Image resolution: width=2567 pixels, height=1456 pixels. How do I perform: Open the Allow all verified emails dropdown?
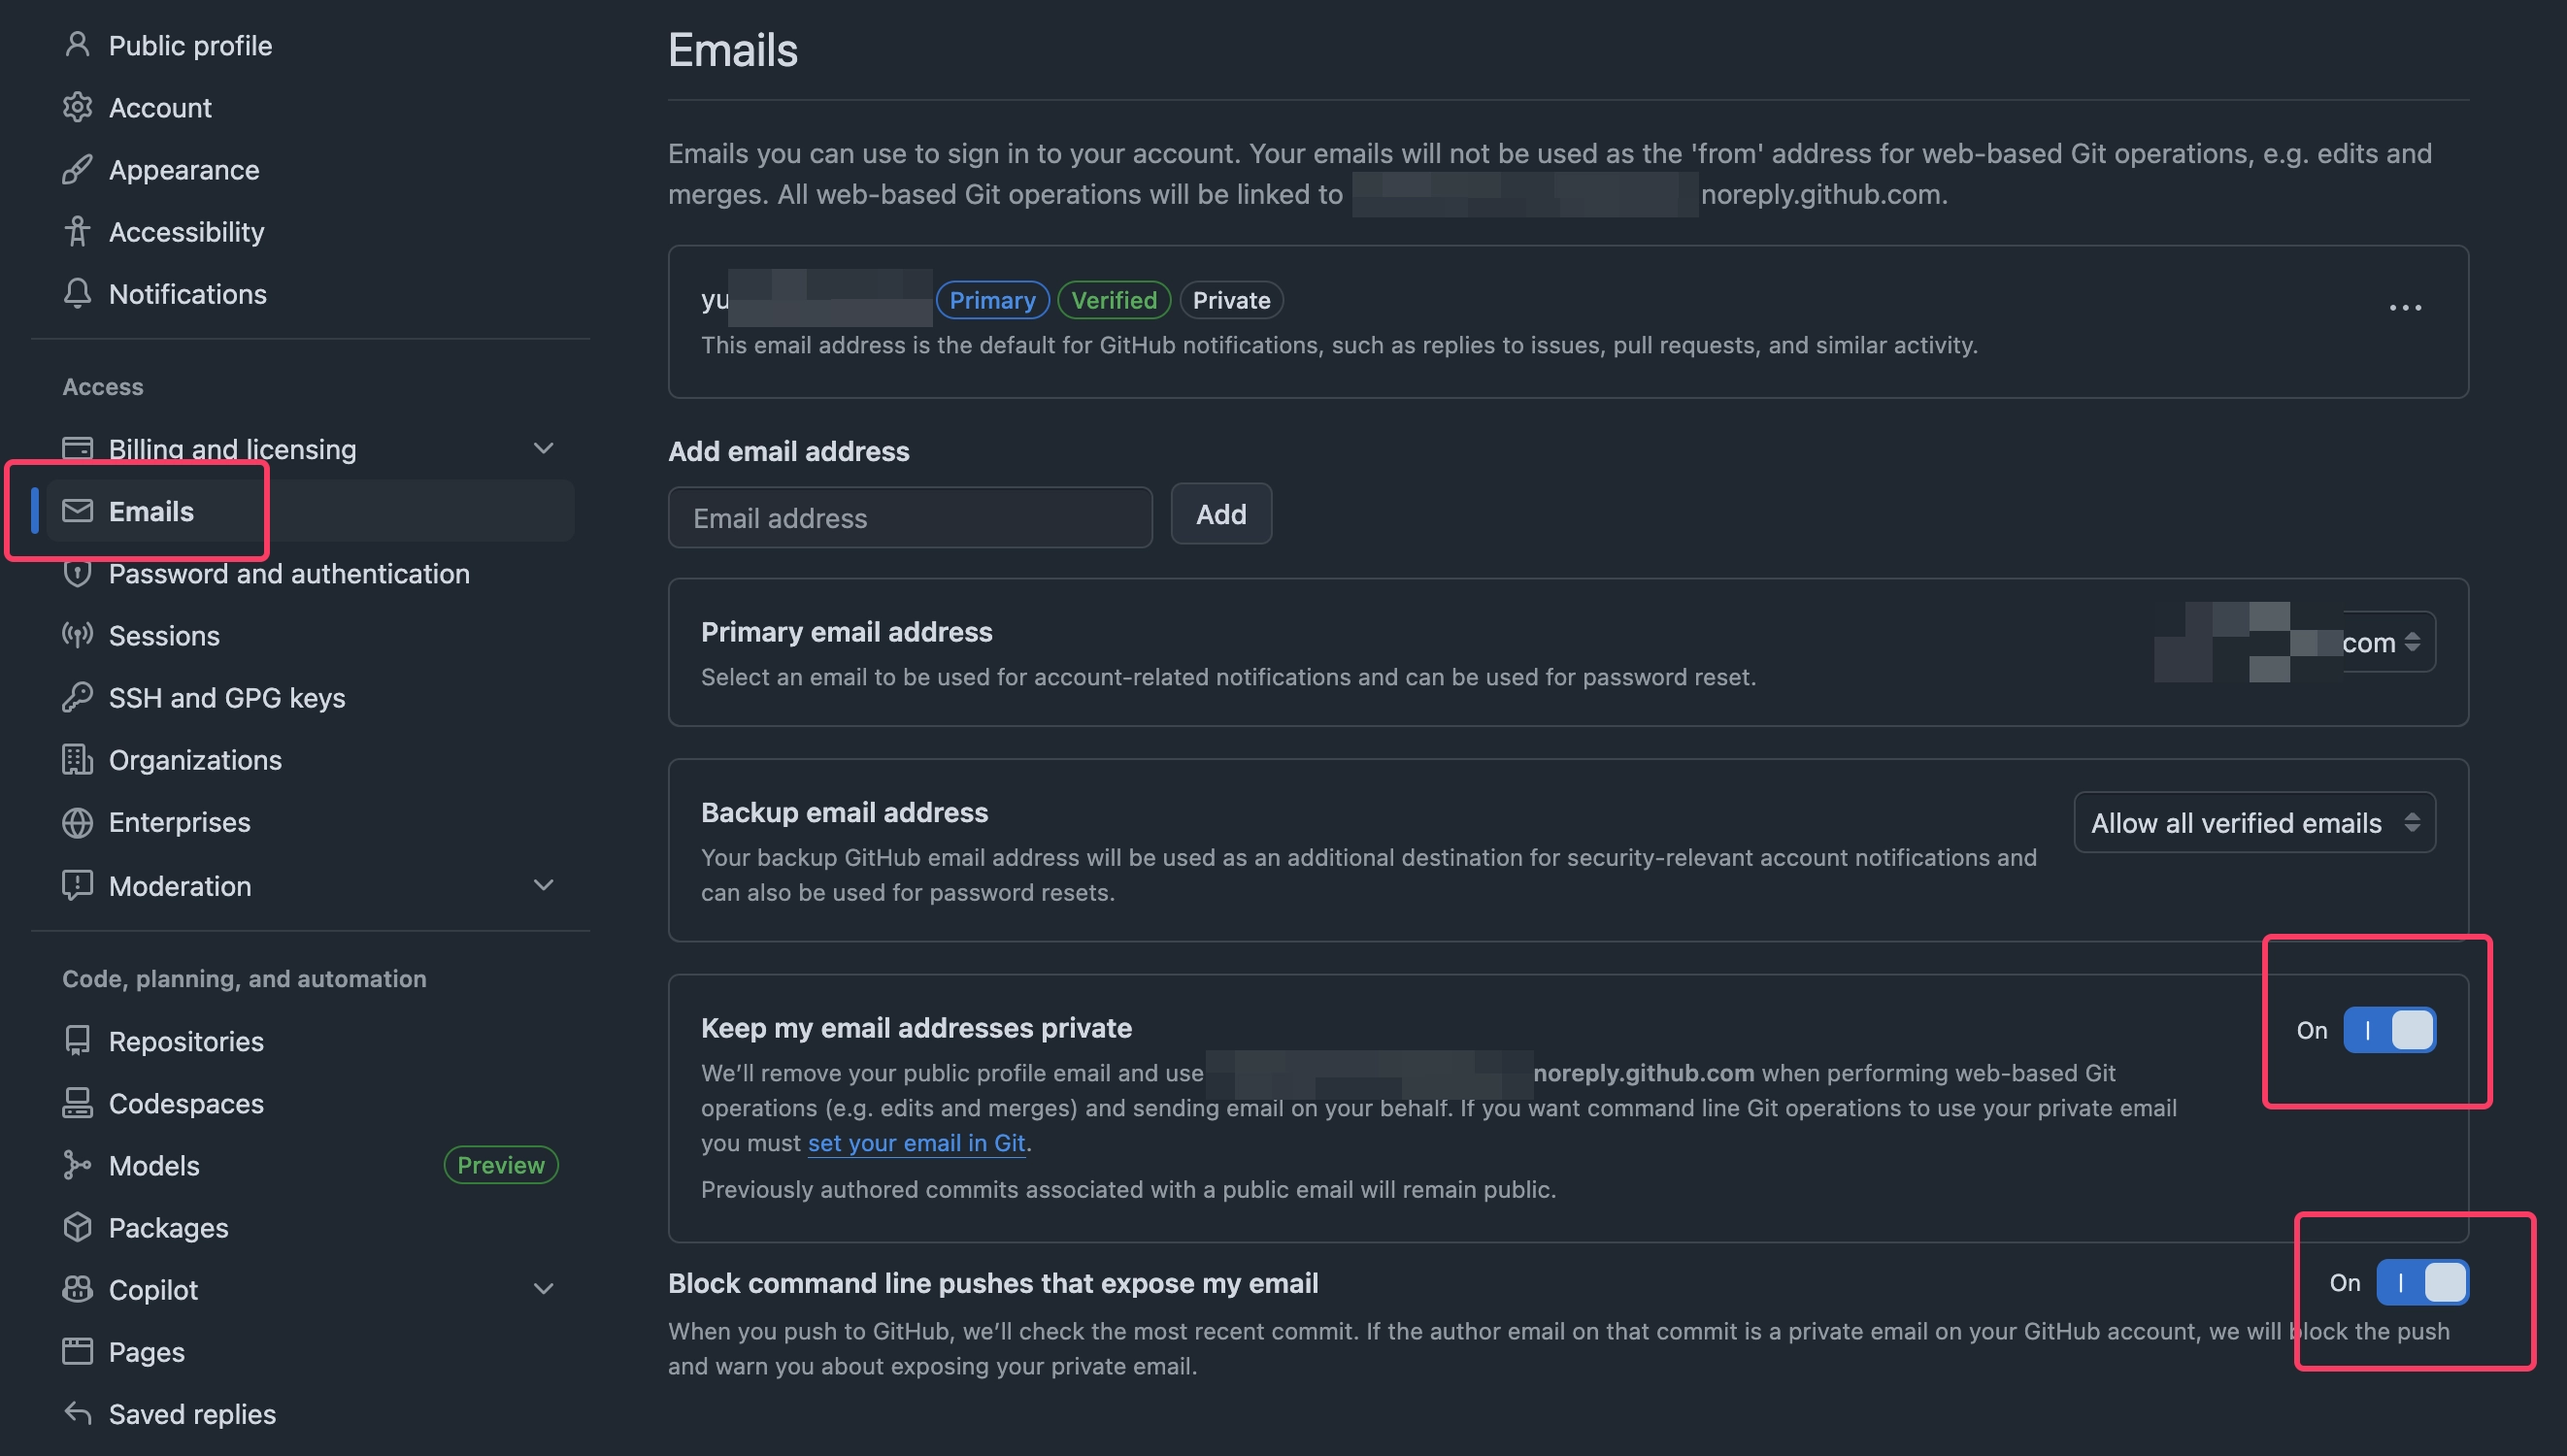[x=2254, y=822]
